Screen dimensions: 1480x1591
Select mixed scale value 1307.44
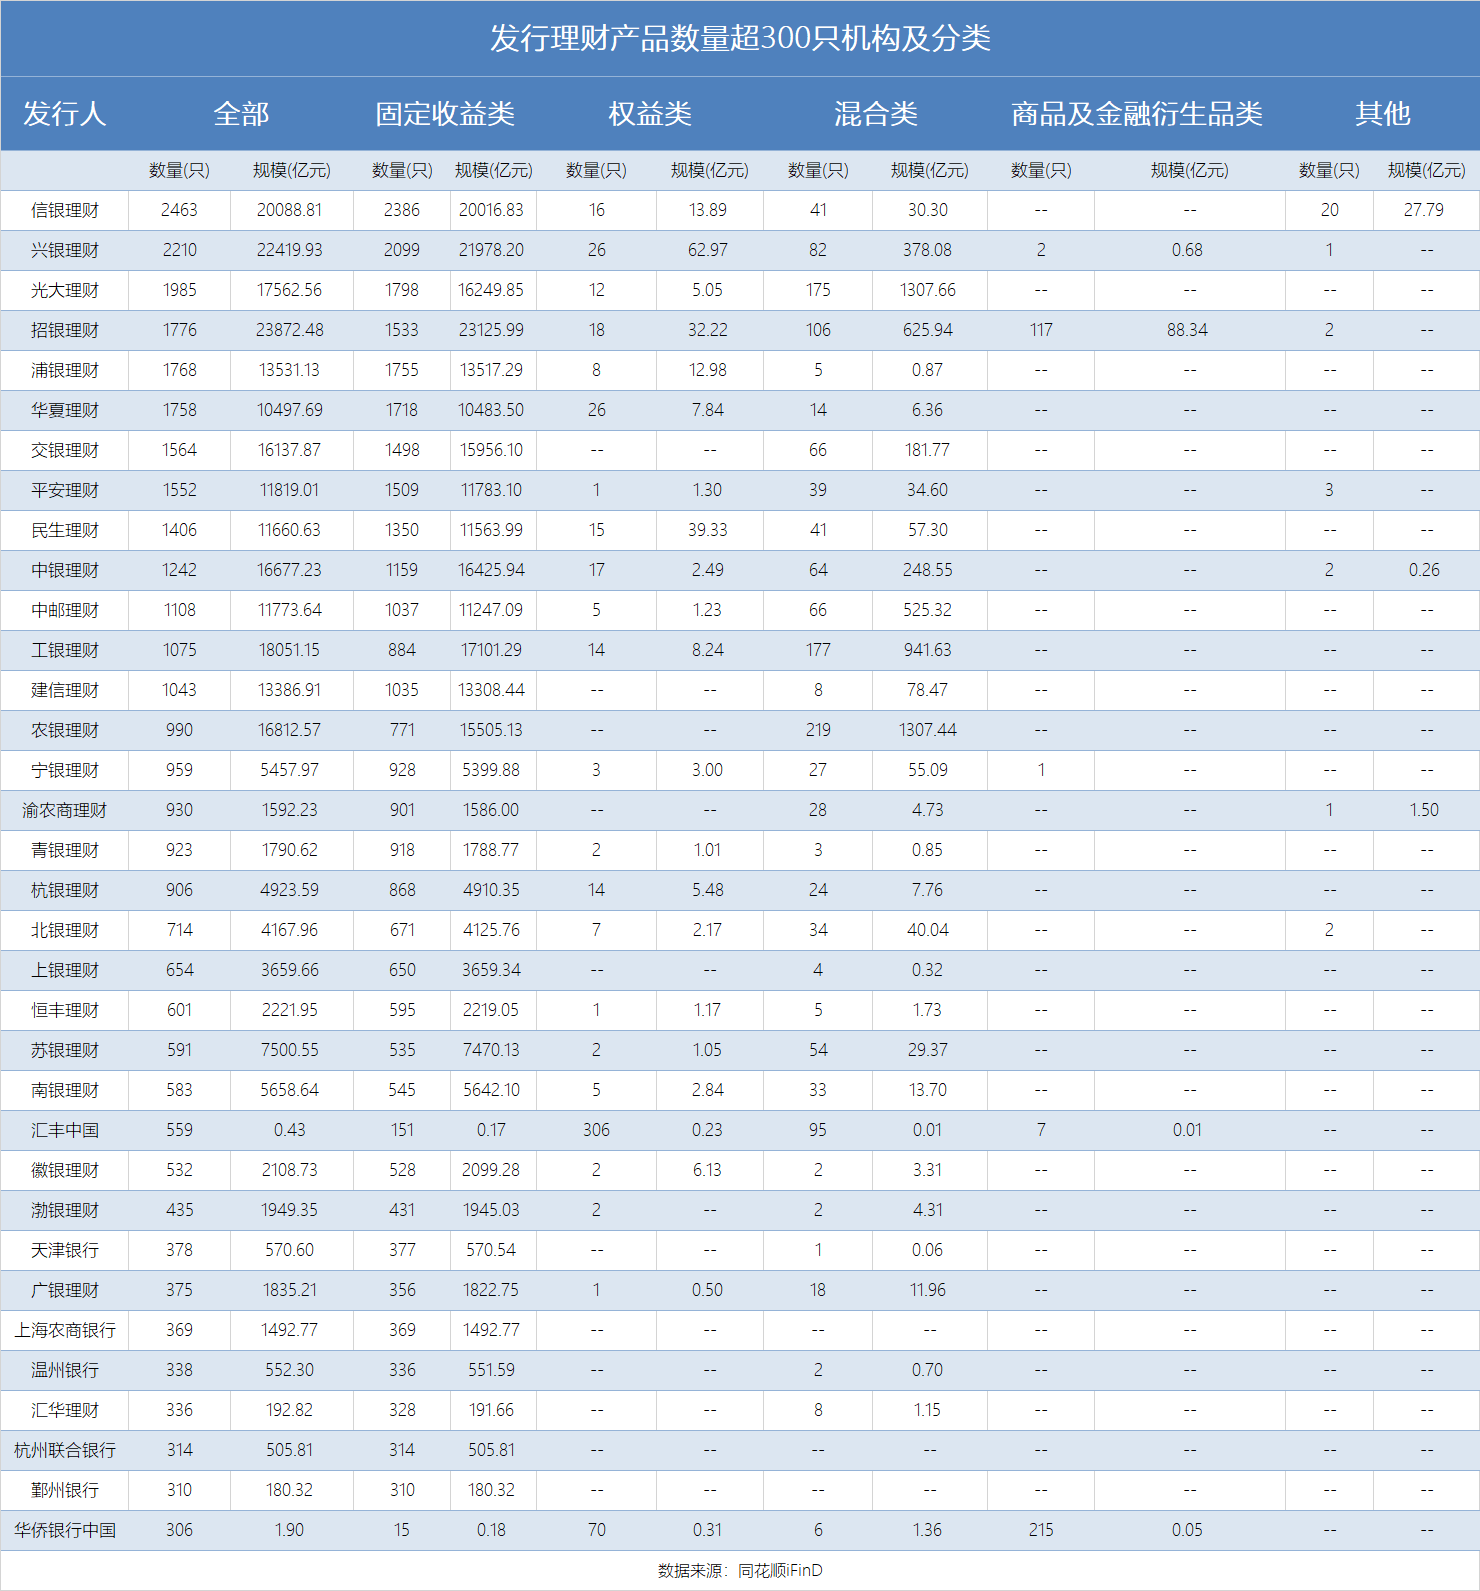(x=928, y=730)
